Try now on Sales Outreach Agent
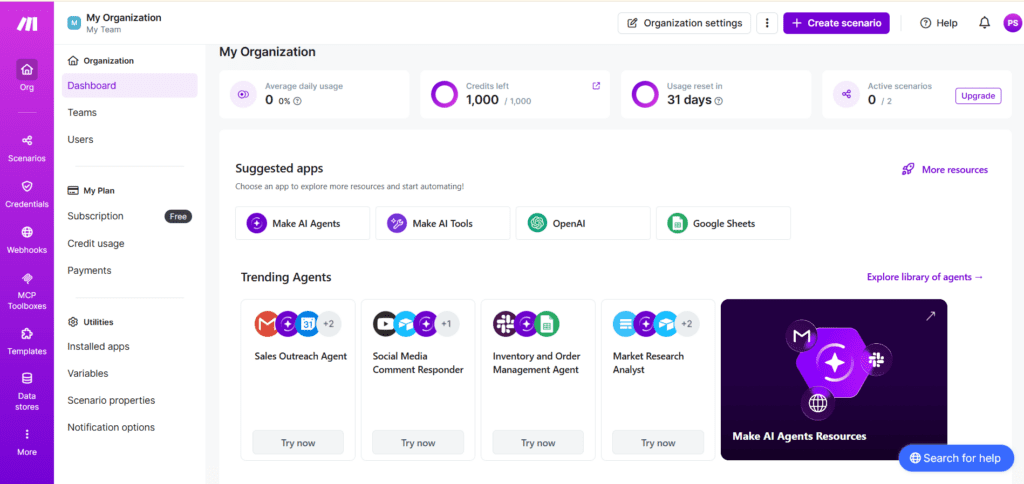Viewport: 1024px width, 484px height. [298, 443]
